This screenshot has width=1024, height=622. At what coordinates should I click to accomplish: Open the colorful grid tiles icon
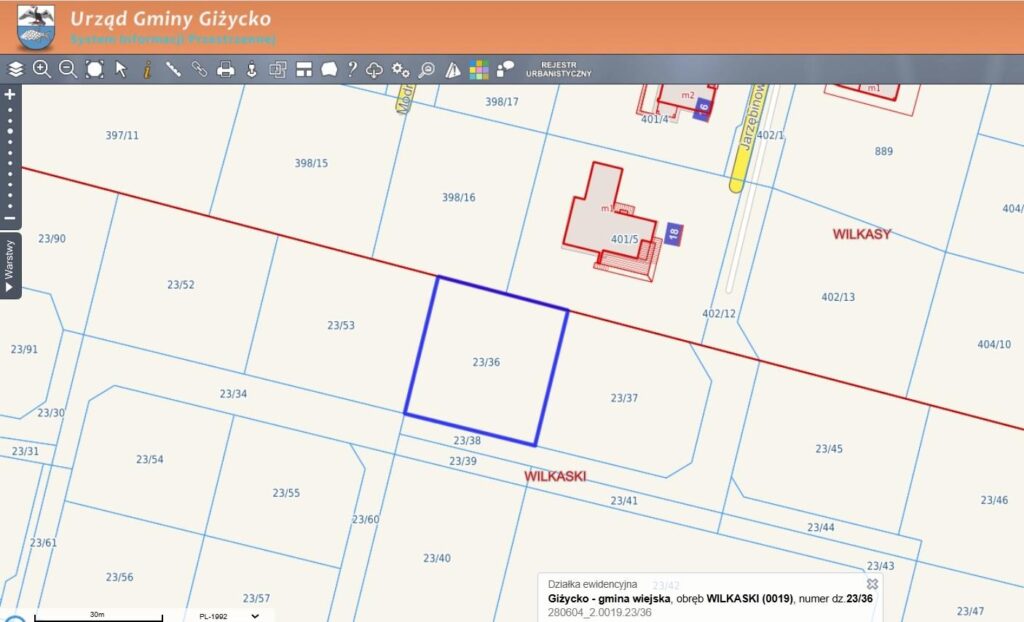pyautogui.click(x=479, y=69)
